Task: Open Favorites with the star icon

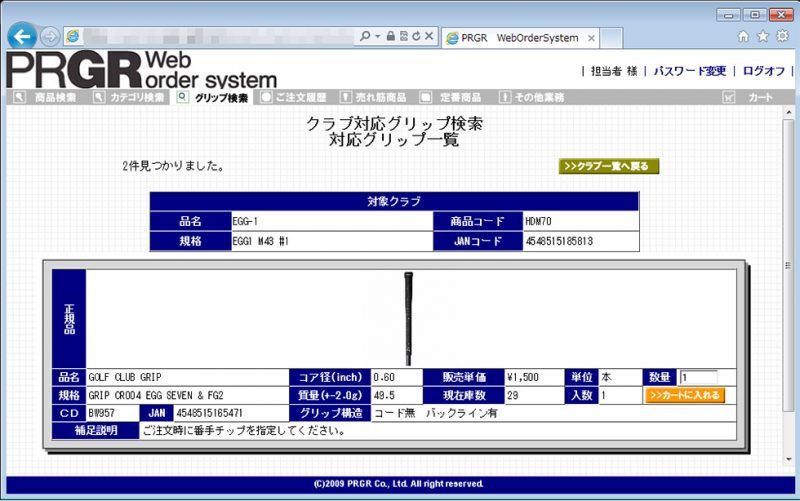Action: point(763,36)
